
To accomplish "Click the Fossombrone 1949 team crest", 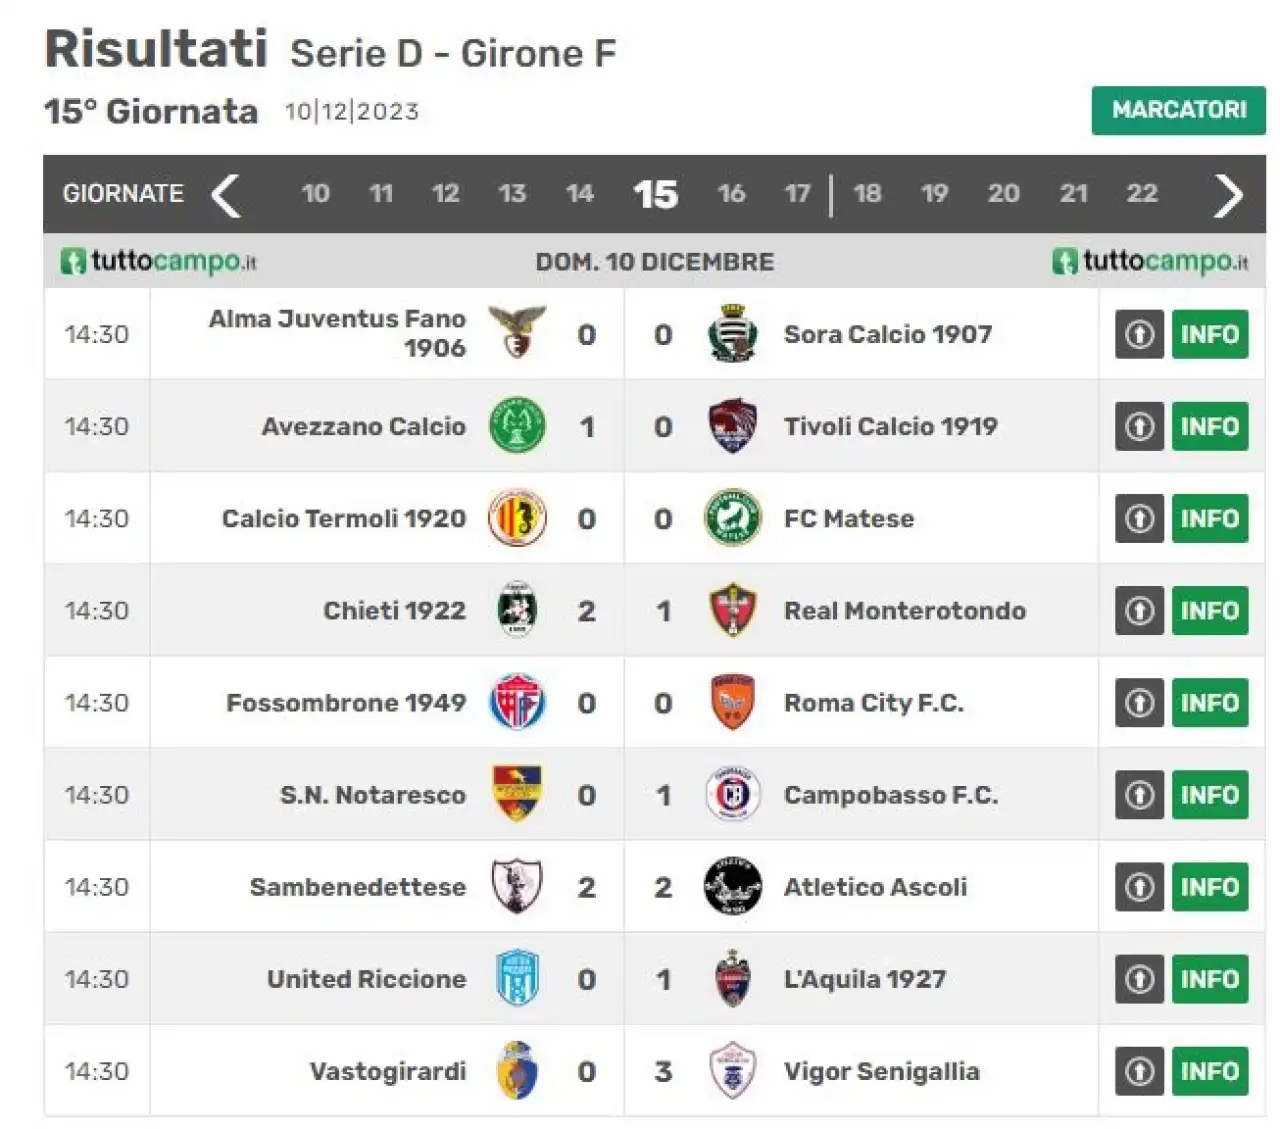I will tap(517, 702).
